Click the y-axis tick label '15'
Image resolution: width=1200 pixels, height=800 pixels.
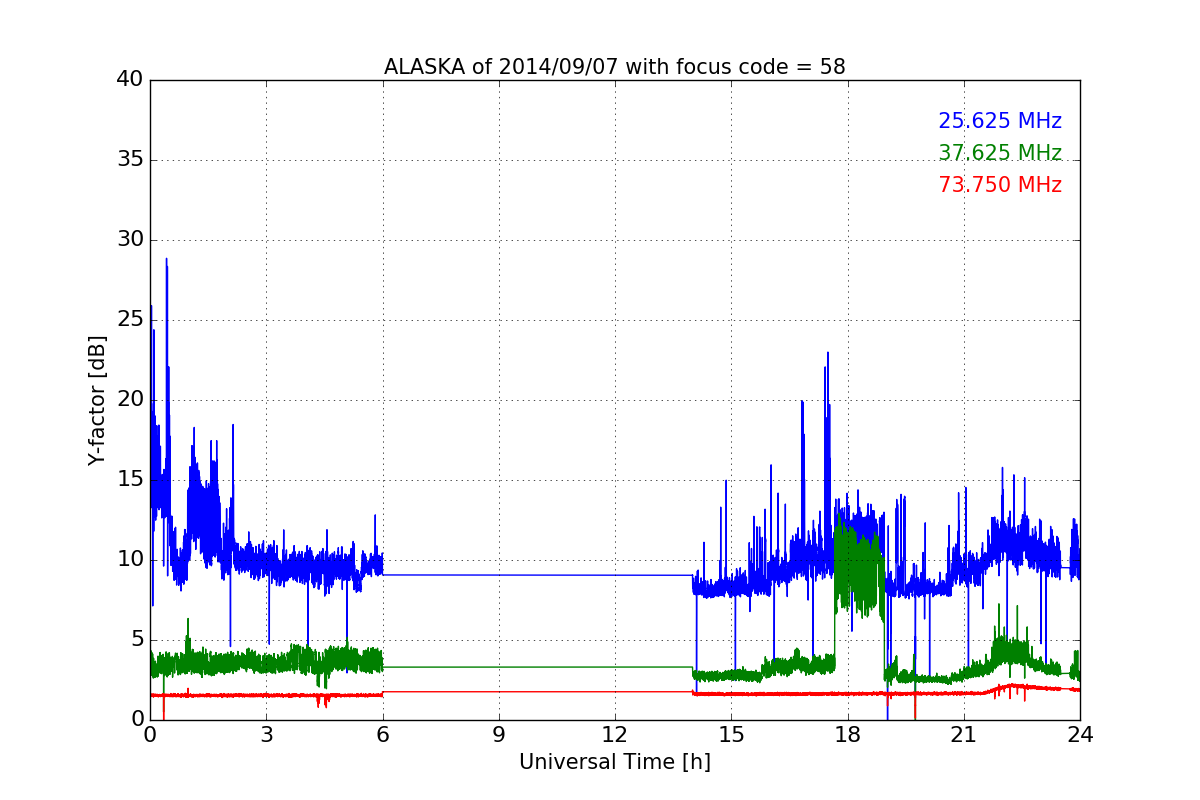coord(130,480)
